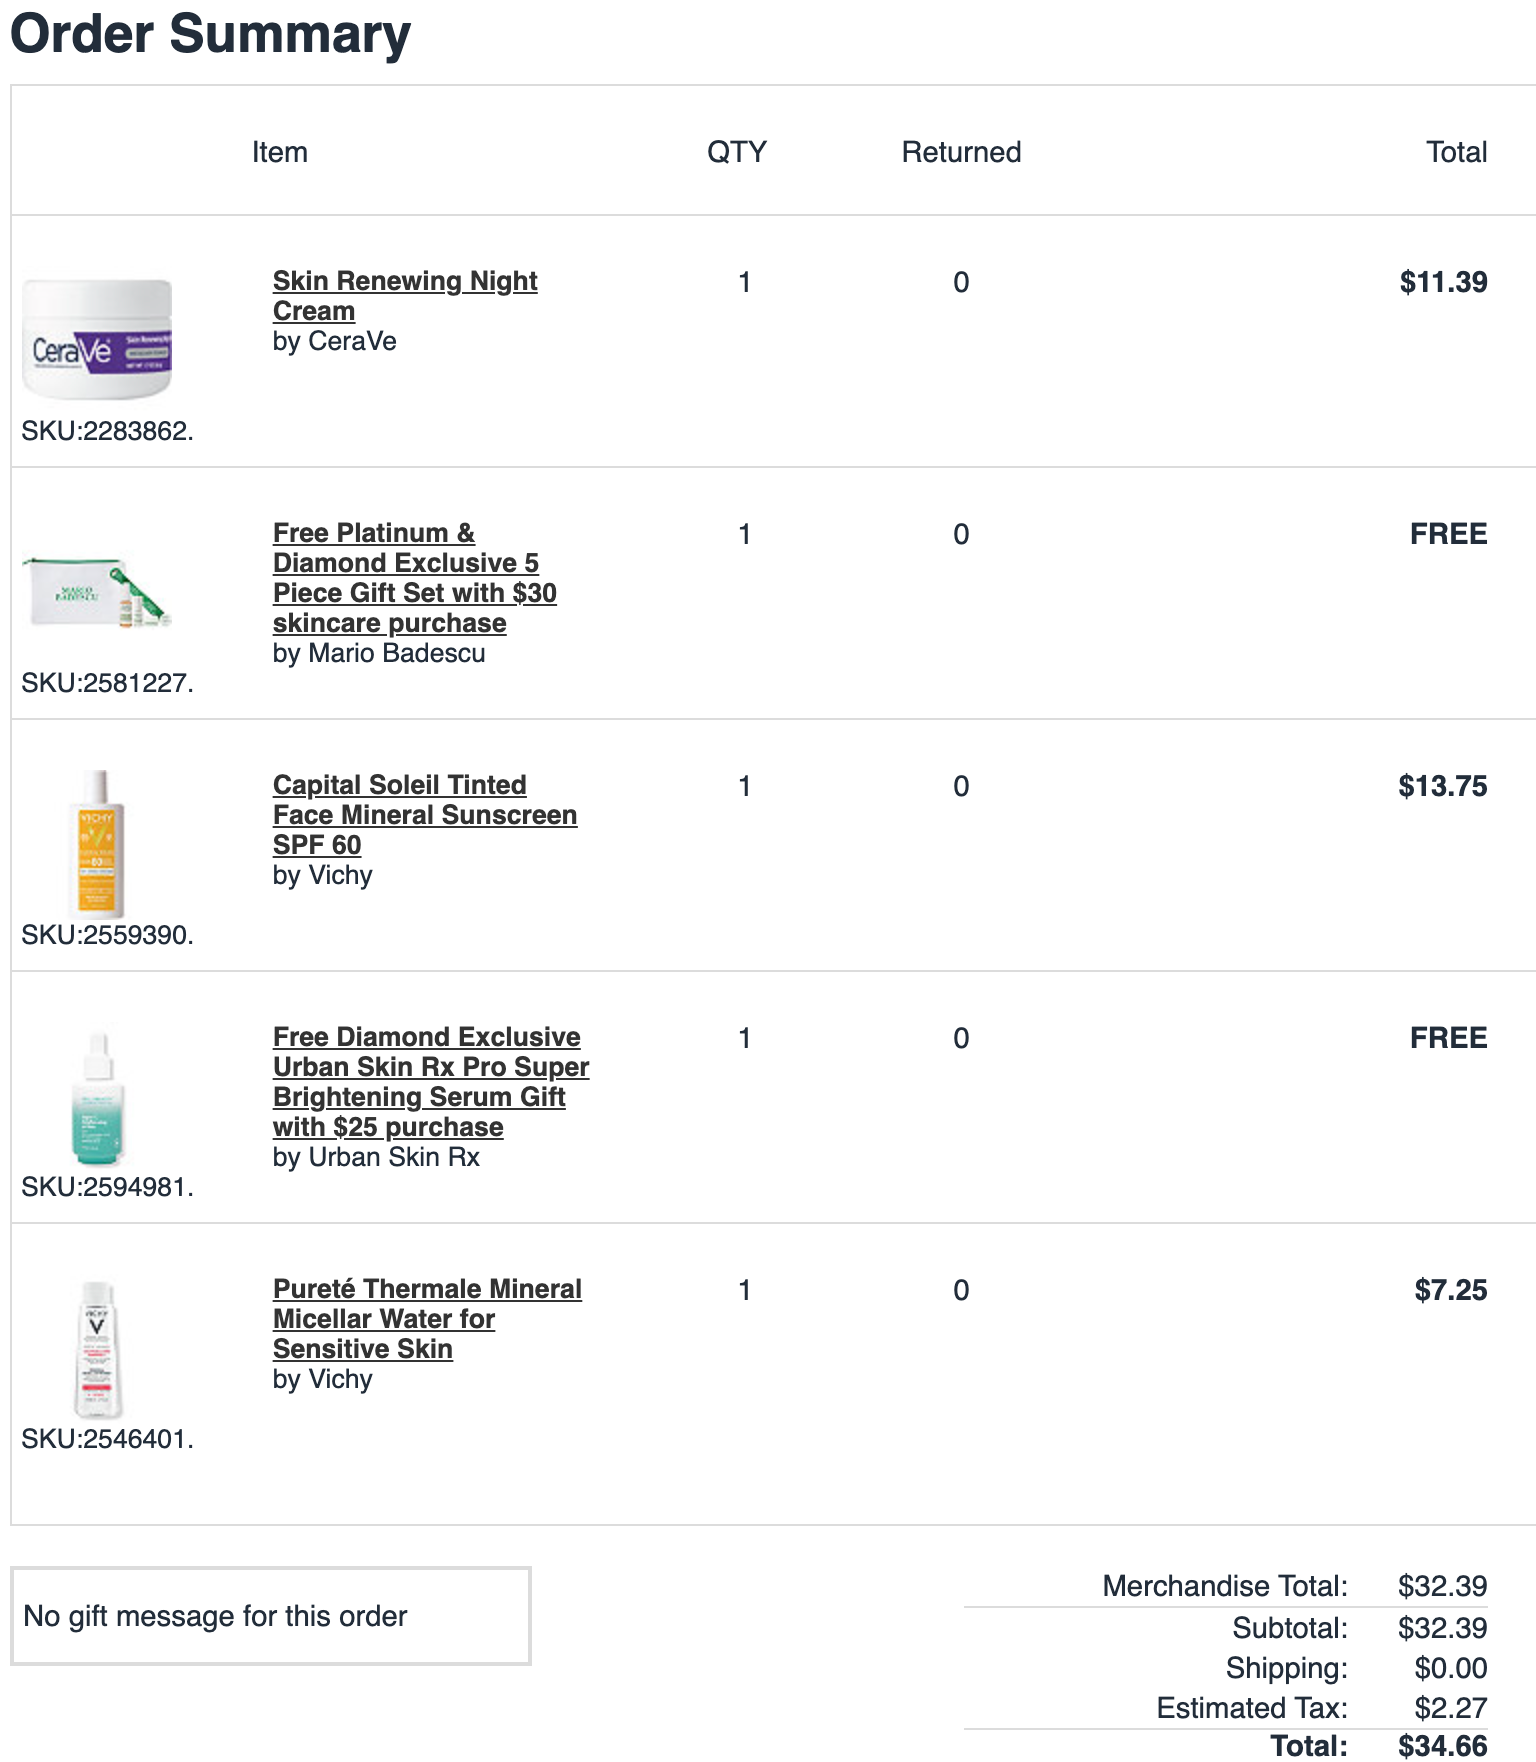1536x1762 pixels.
Task: Click the Vichy micellar water bottle thumbnail
Action: (97, 1350)
